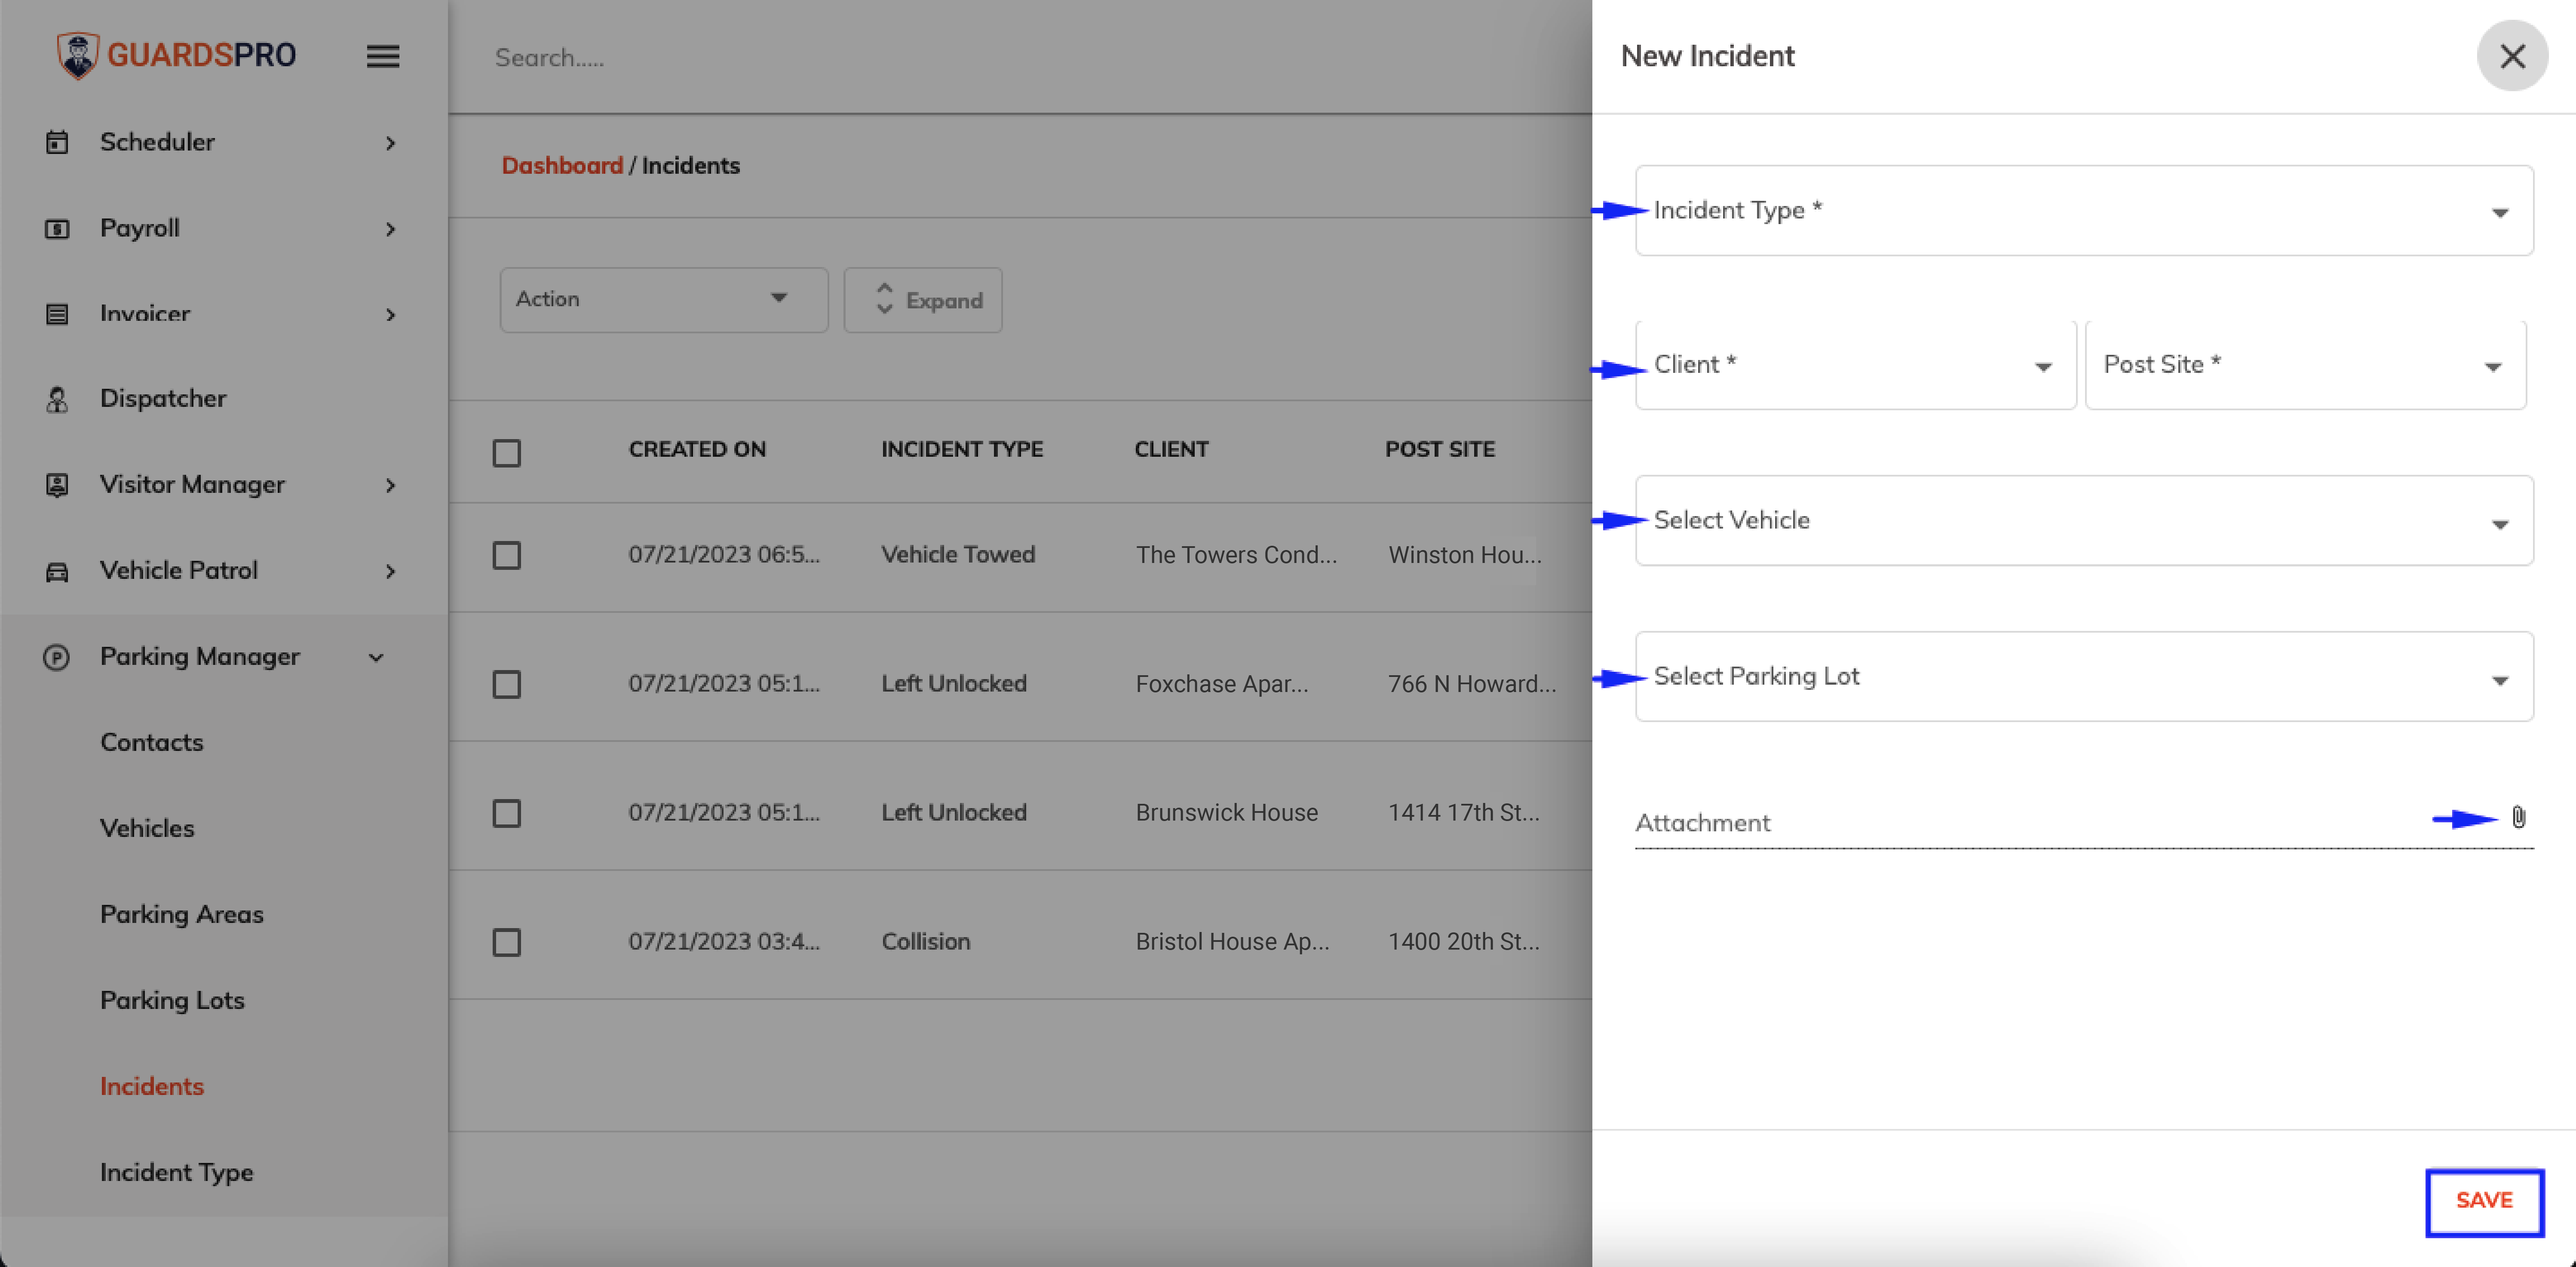The width and height of the screenshot is (2576, 1267).
Task: Sort by INCIDENT TYPE column header
Action: pyautogui.click(x=962, y=450)
